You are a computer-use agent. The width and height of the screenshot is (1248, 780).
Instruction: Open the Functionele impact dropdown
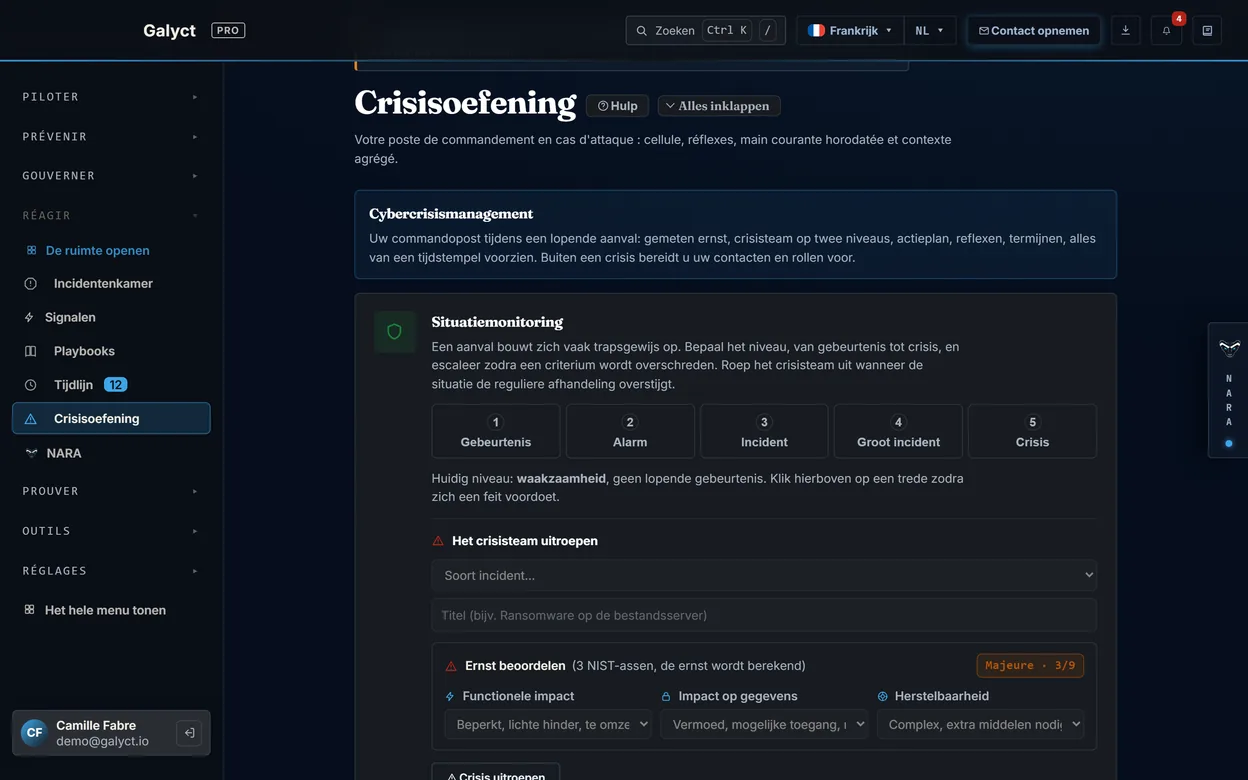pyautogui.click(x=548, y=725)
